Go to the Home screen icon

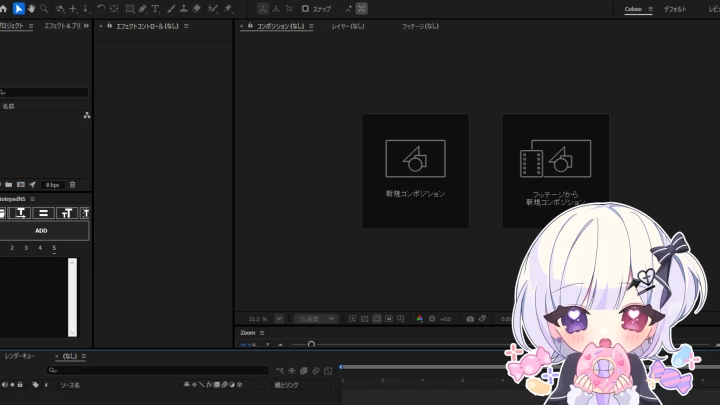[3, 9]
